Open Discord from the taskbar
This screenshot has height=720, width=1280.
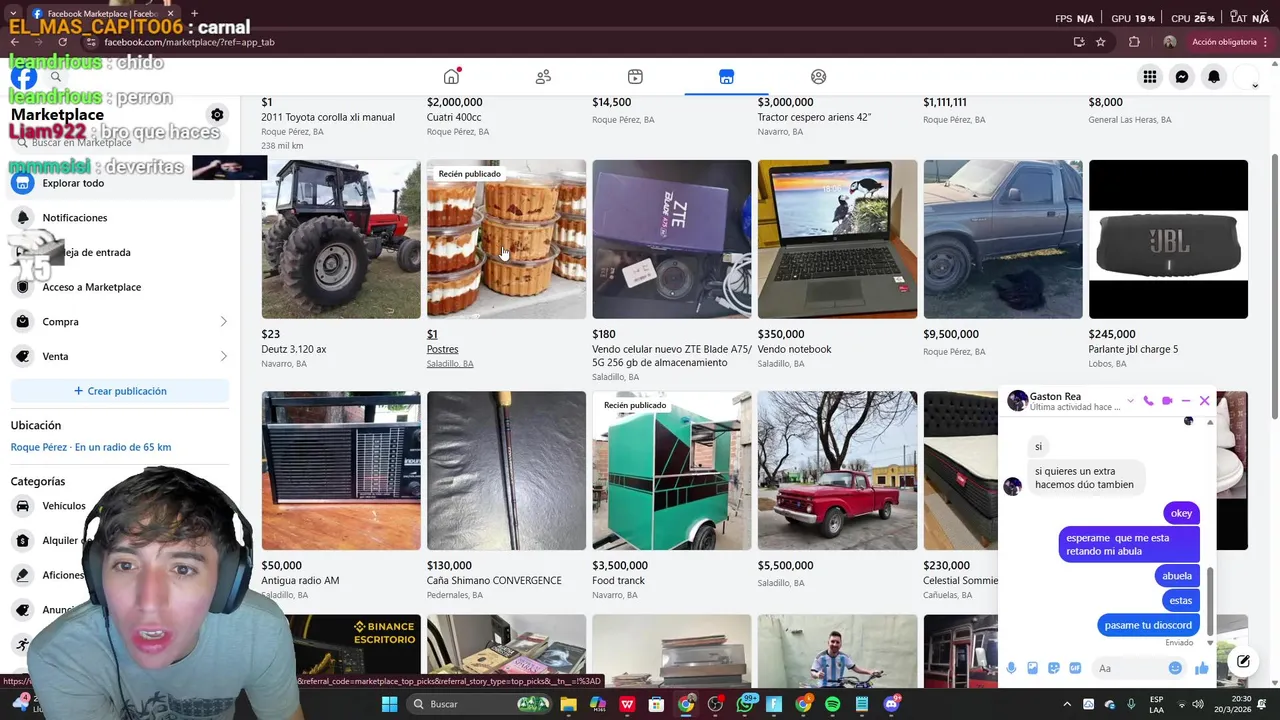tap(891, 704)
